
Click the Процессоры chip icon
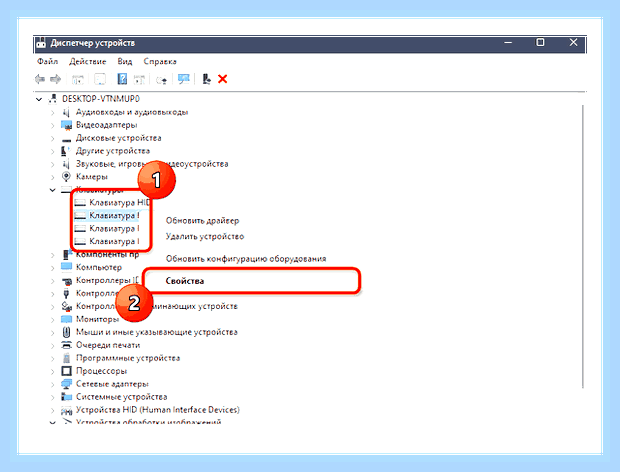66,371
